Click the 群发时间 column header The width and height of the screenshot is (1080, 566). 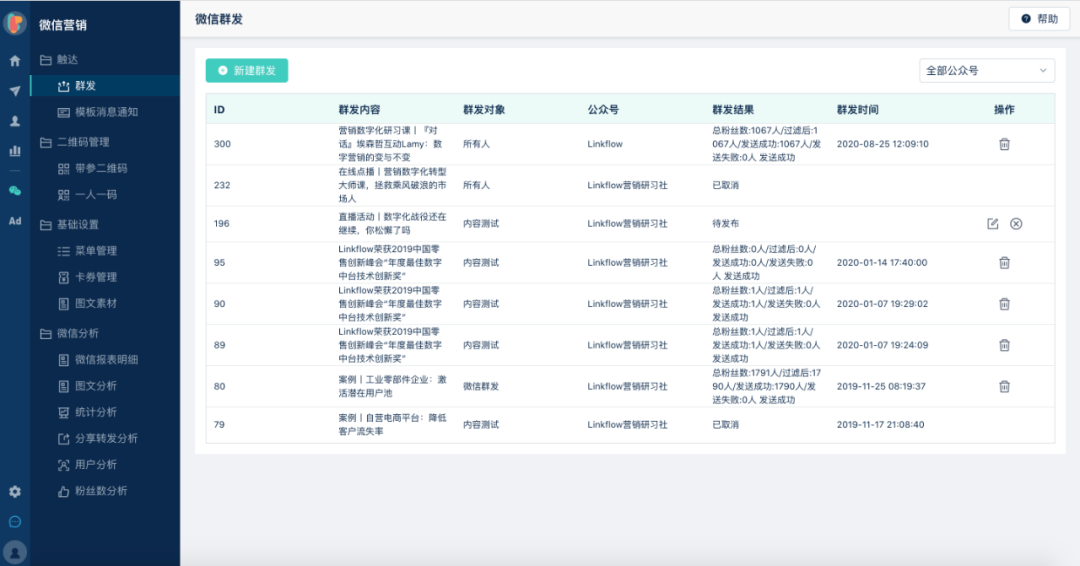pos(857,109)
